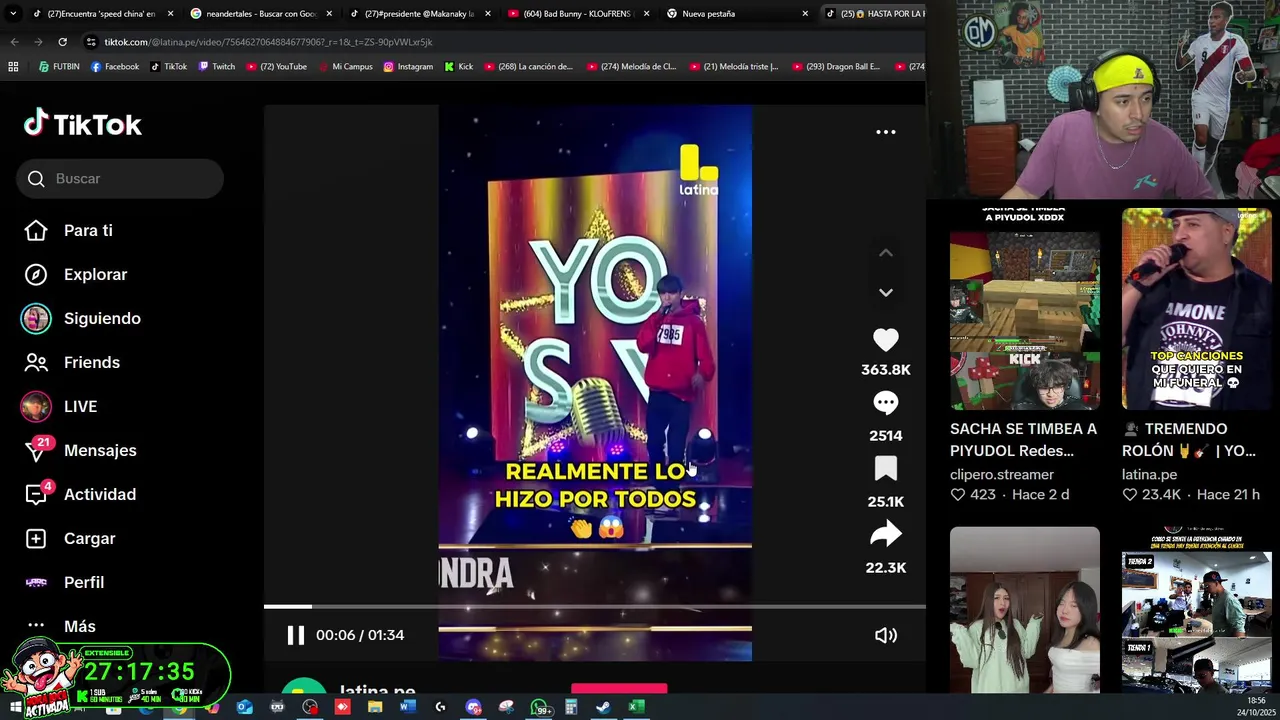Open the Instagram bookmark
The height and width of the screenshot is (720, 1280).
(408, 67)
